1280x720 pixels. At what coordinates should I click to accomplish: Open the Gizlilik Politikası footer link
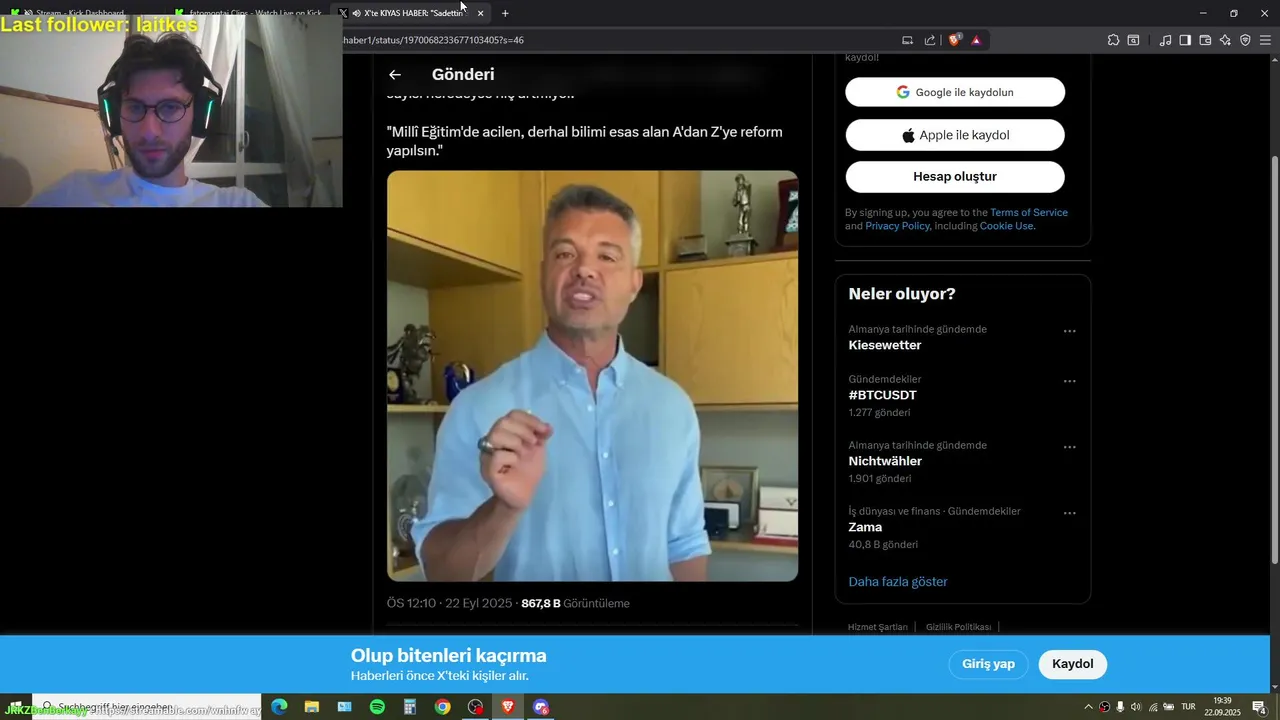point(958,627)
